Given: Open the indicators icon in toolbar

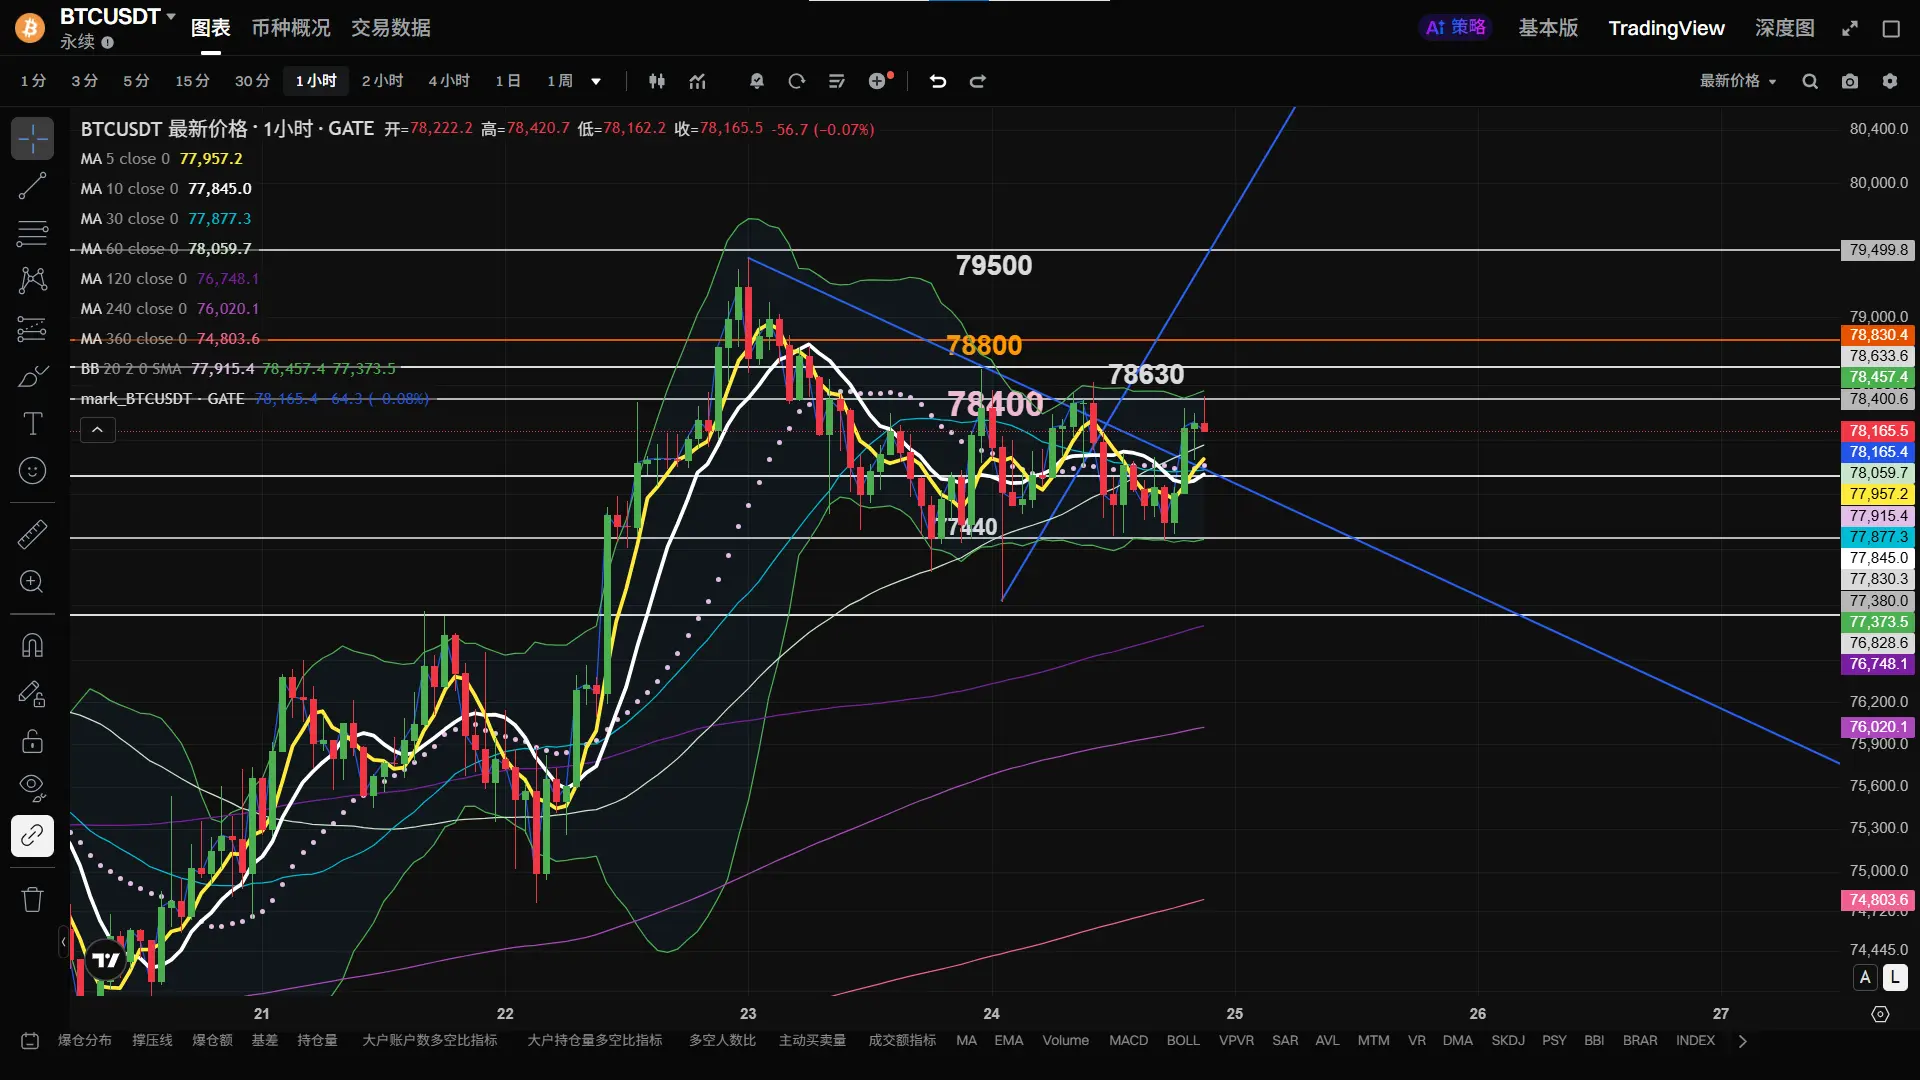Looking at the screenshot, I should coord(697,81).
